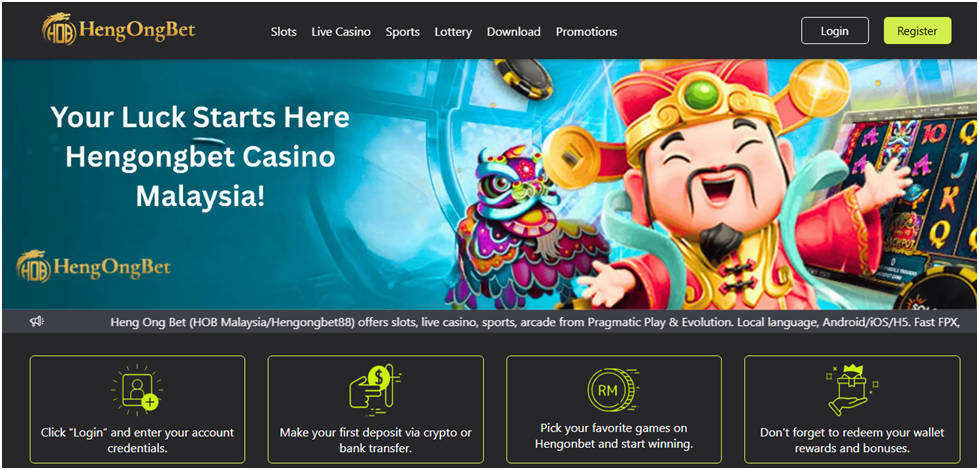Open the Lottery page
Viewport: 979px width, 470px height.
pyautogui.click(x=453, y=32)
